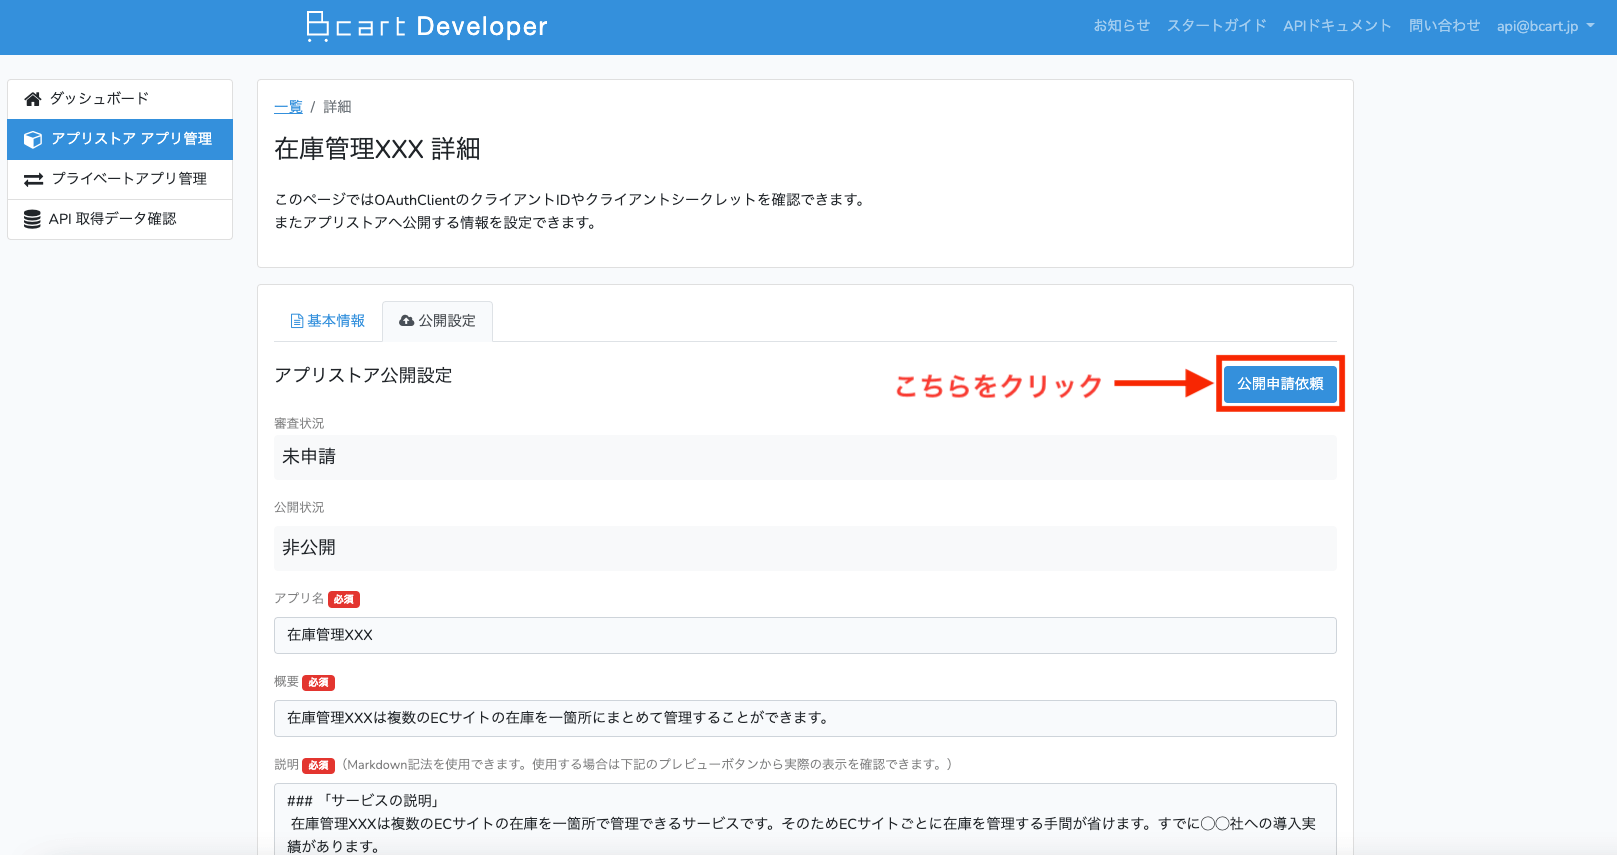Click into the 概要 text field
Viewport: 1617px width, 855px height.
(805, 718)
